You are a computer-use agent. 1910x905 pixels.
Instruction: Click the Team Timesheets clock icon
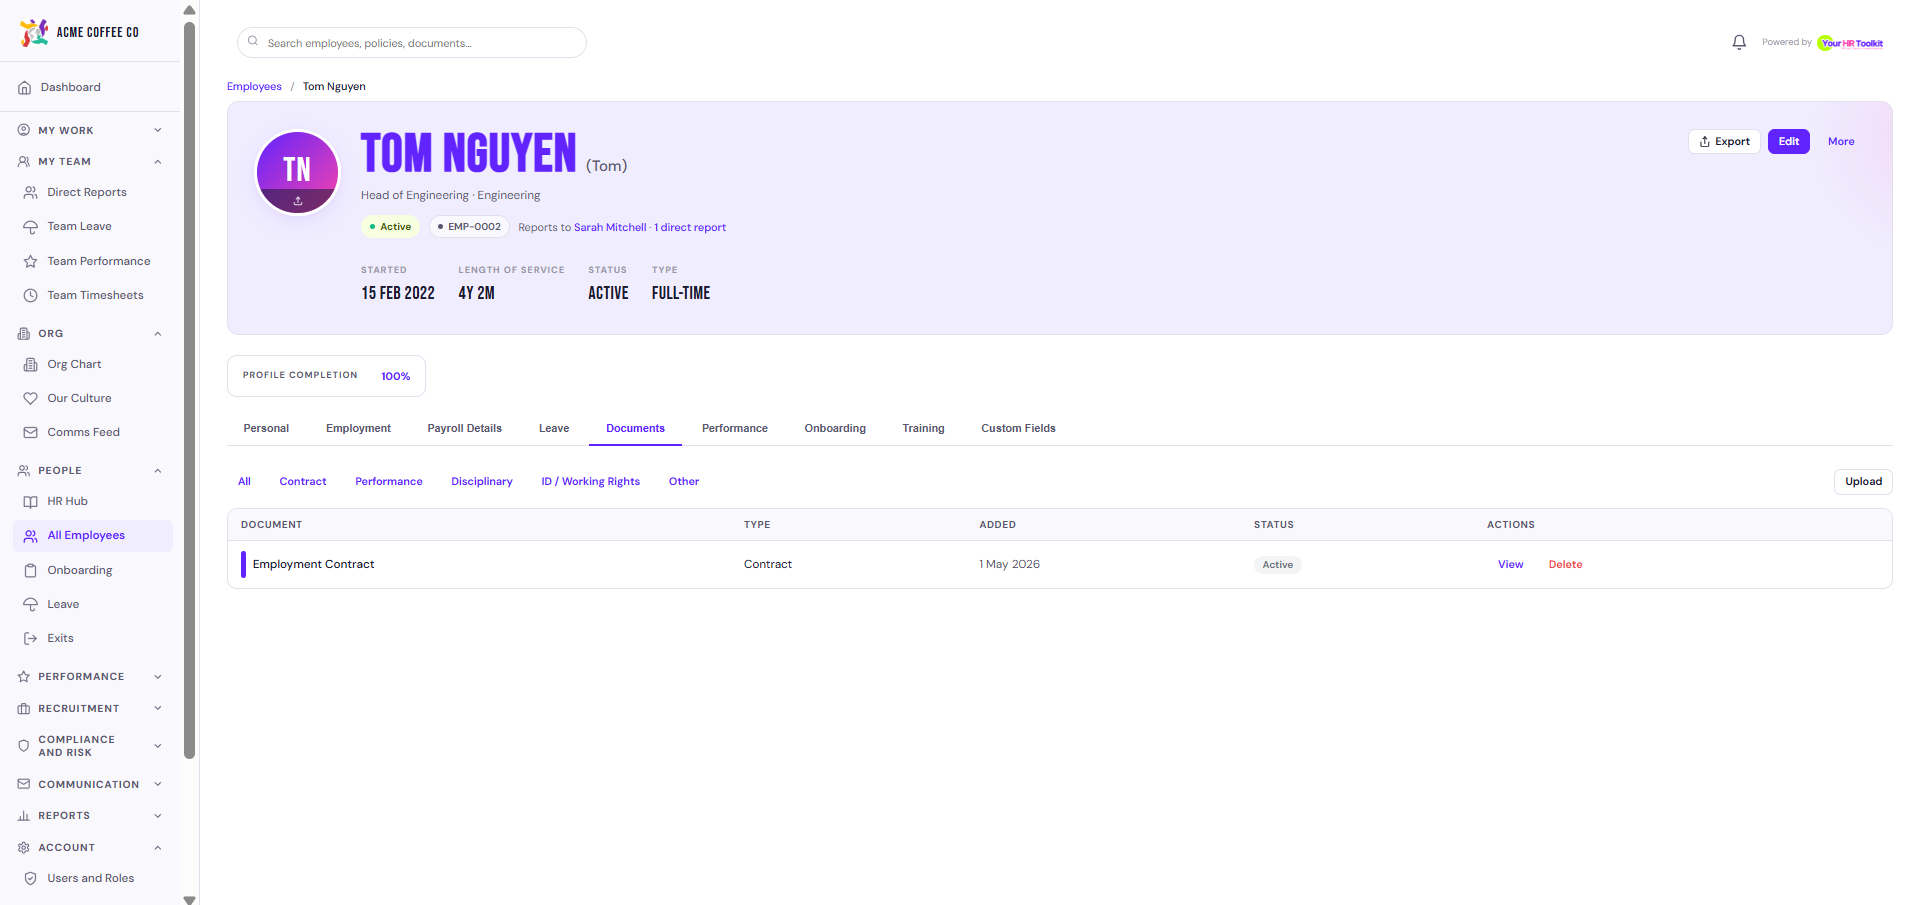pyautogui.click(x=30, y=296)
